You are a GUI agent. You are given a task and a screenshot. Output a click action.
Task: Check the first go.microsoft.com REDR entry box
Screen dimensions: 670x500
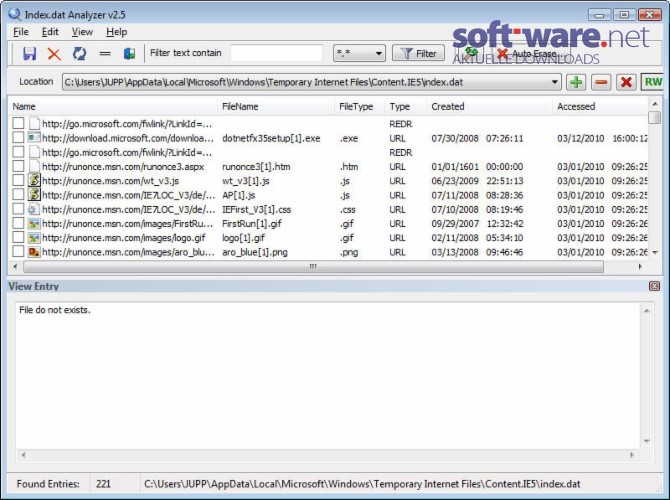pyautogui.click(x=18, y=124)
